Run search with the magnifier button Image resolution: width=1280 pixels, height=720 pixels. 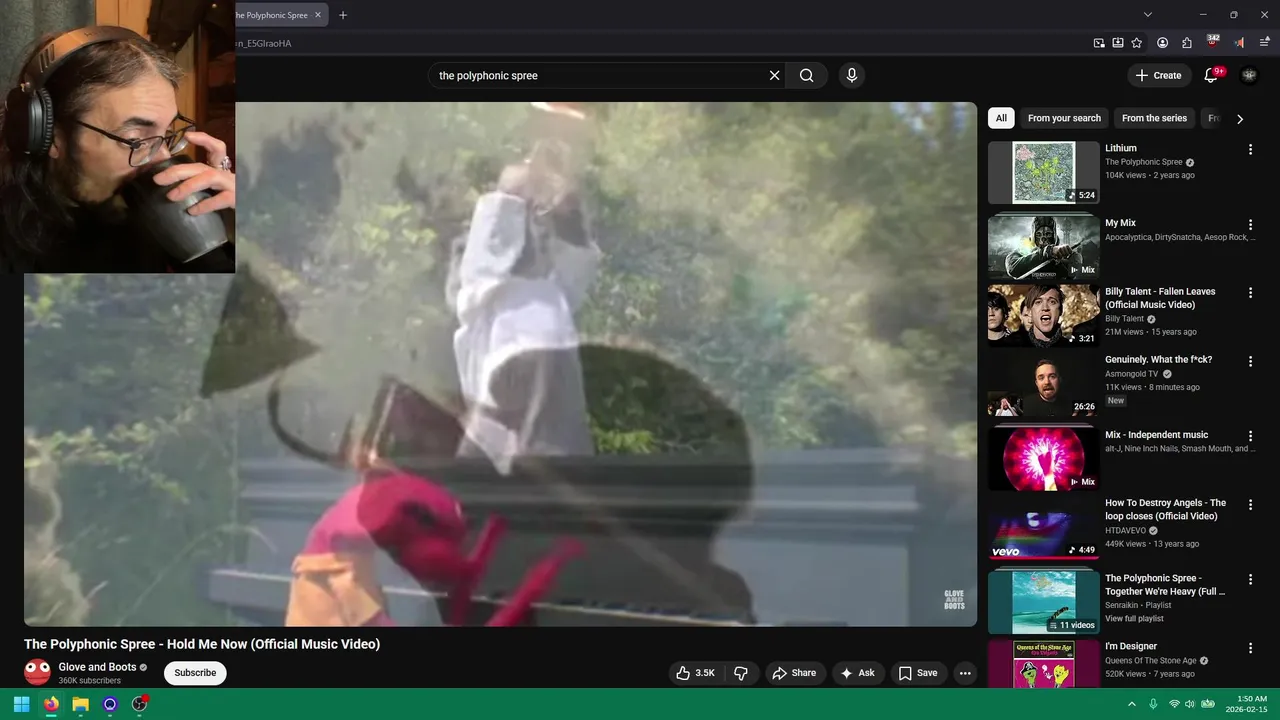806,75
